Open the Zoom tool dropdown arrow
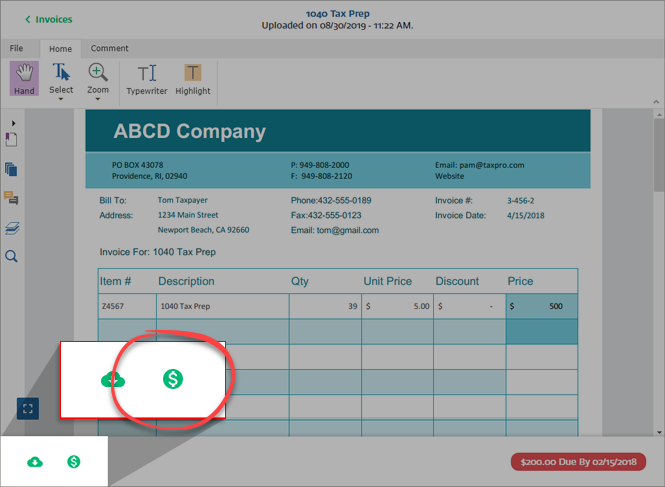The image size is (665, 487). tap(98, 99)
